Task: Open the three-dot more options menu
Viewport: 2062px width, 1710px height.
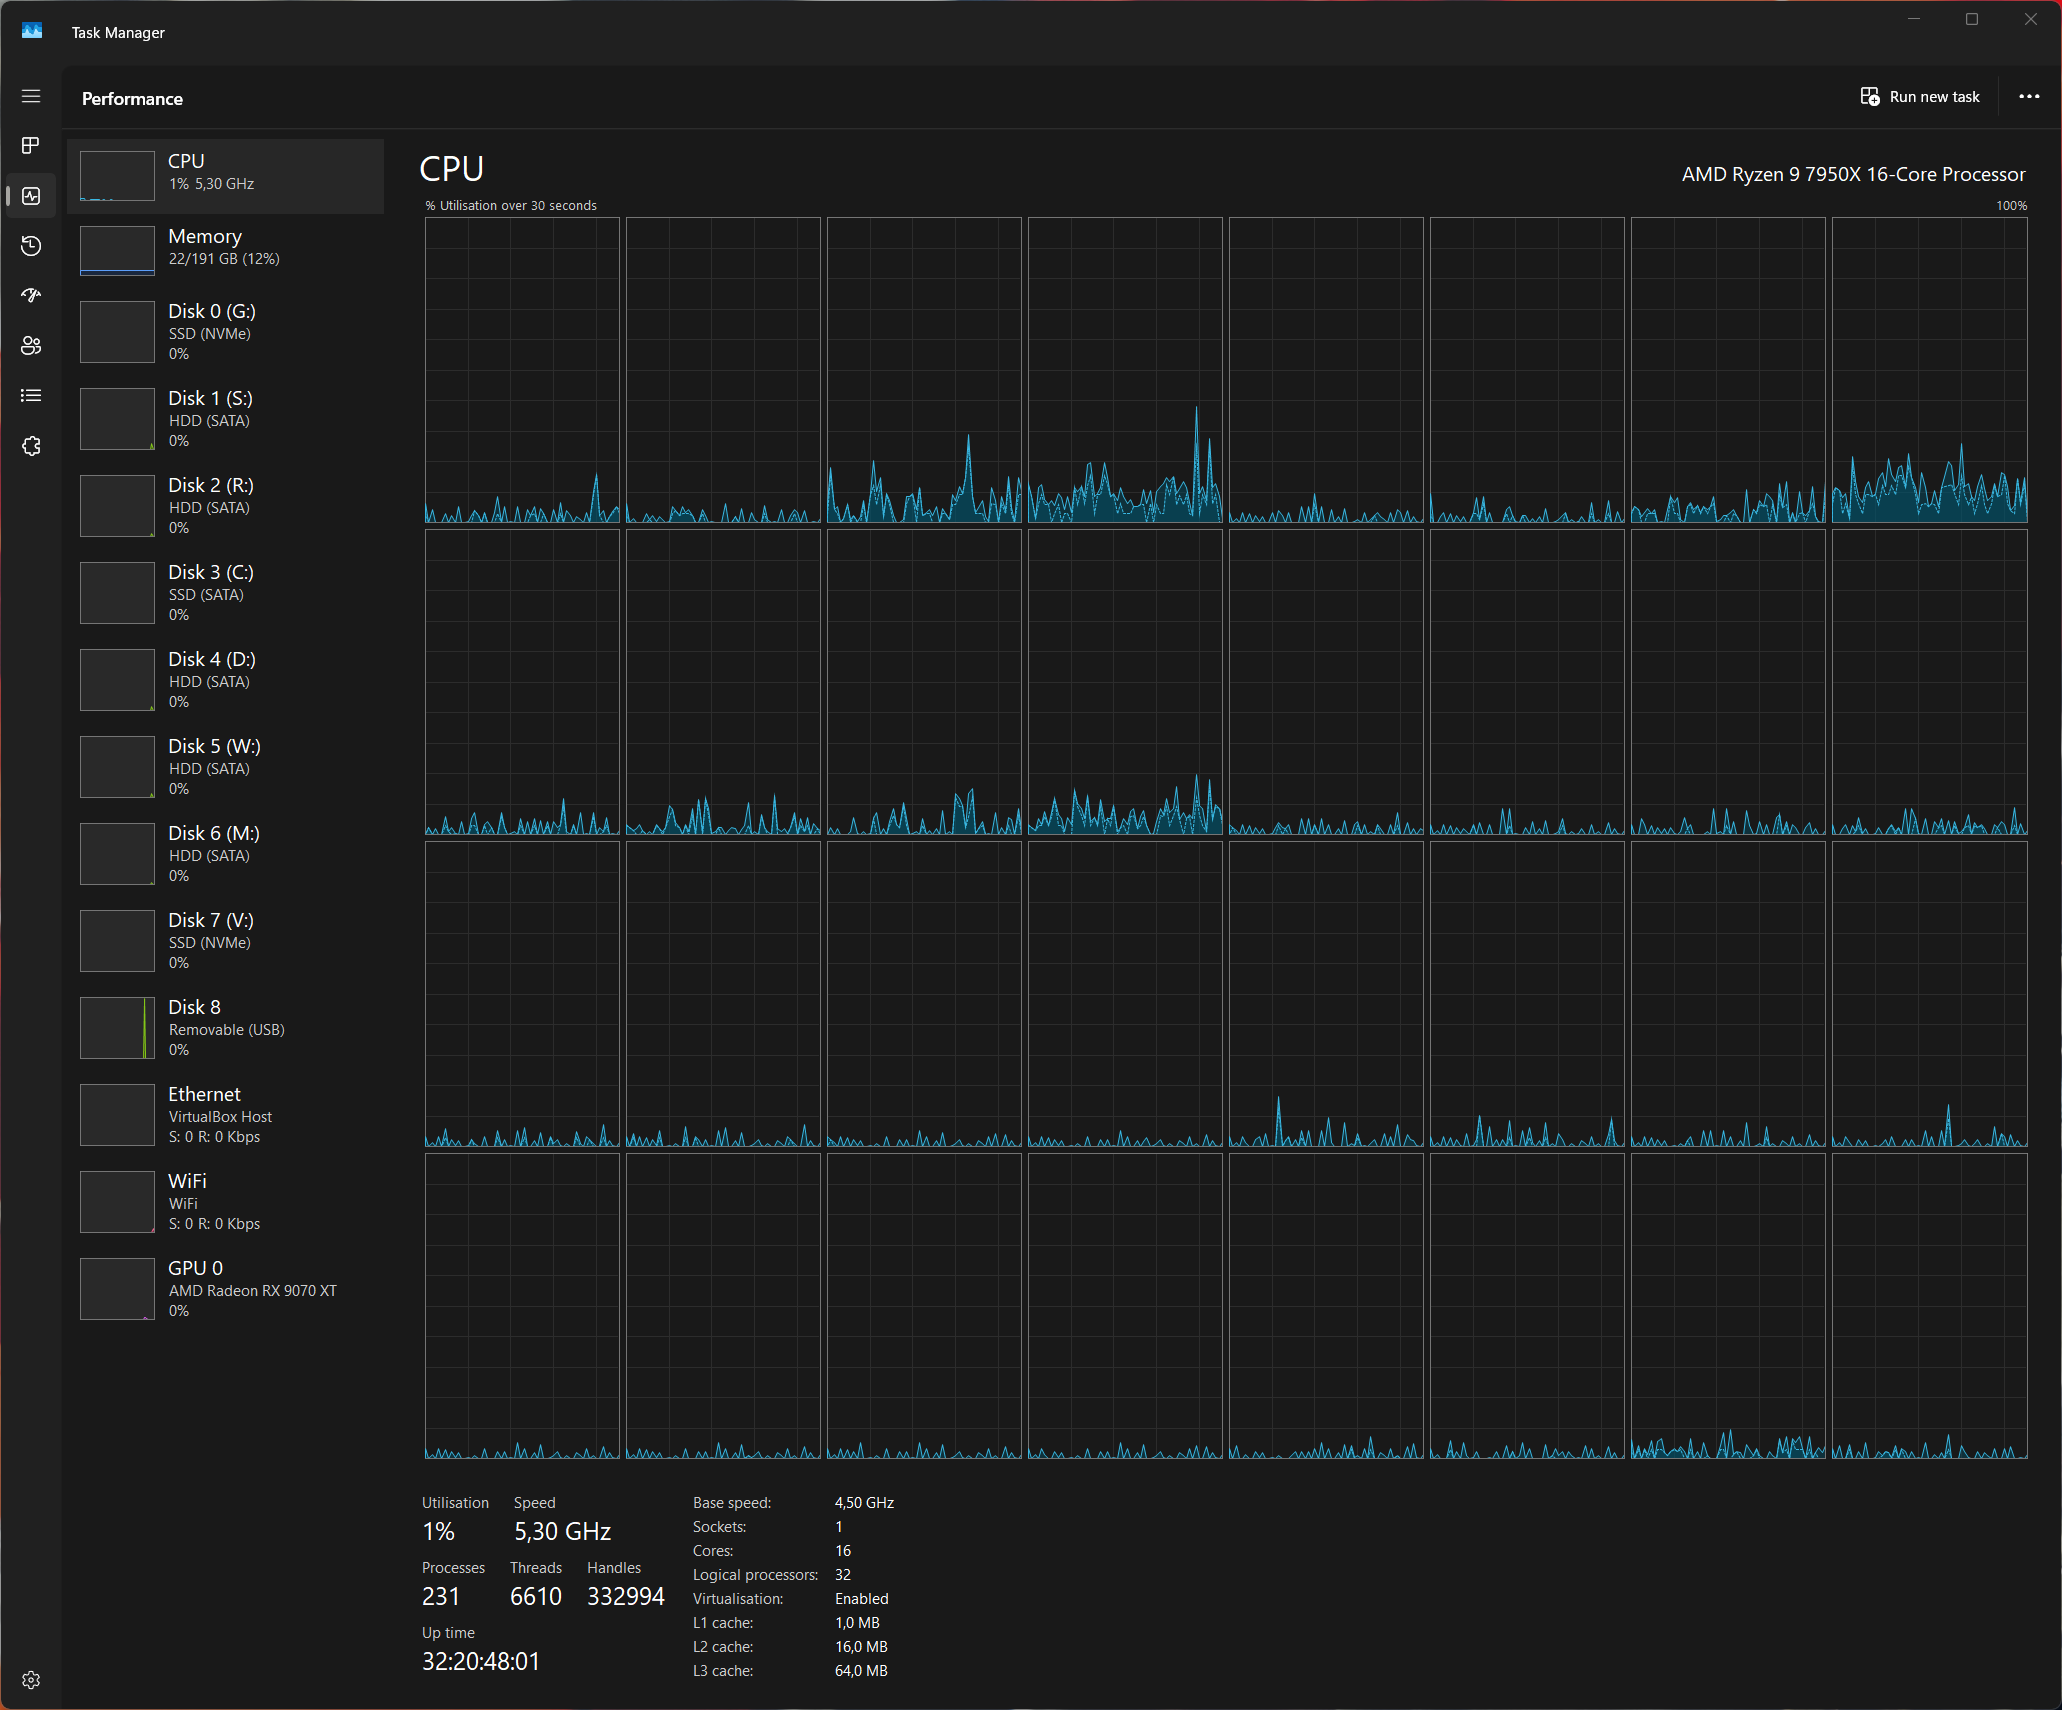Action: (x=2029, y=97)
